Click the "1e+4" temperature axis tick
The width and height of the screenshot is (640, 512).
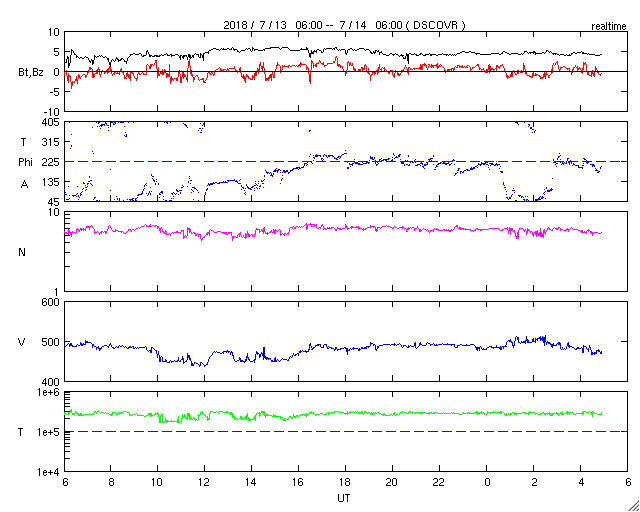click(x=49, y=472)
